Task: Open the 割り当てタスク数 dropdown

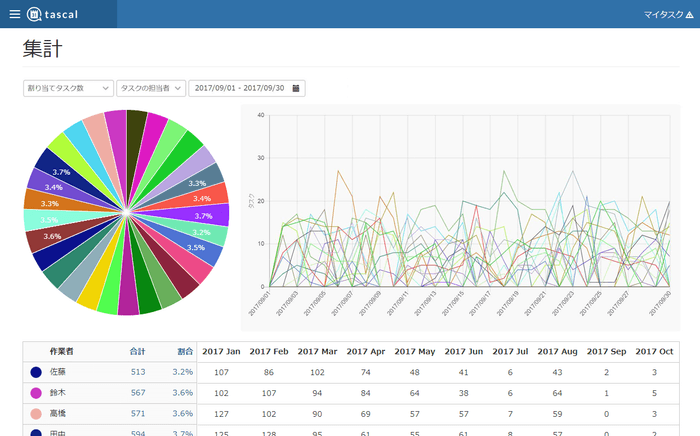Action: point(68,88)
